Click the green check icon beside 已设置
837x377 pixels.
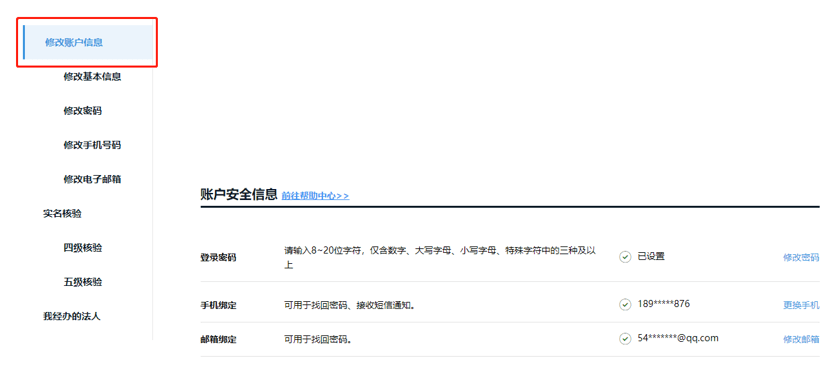[625, 257]
